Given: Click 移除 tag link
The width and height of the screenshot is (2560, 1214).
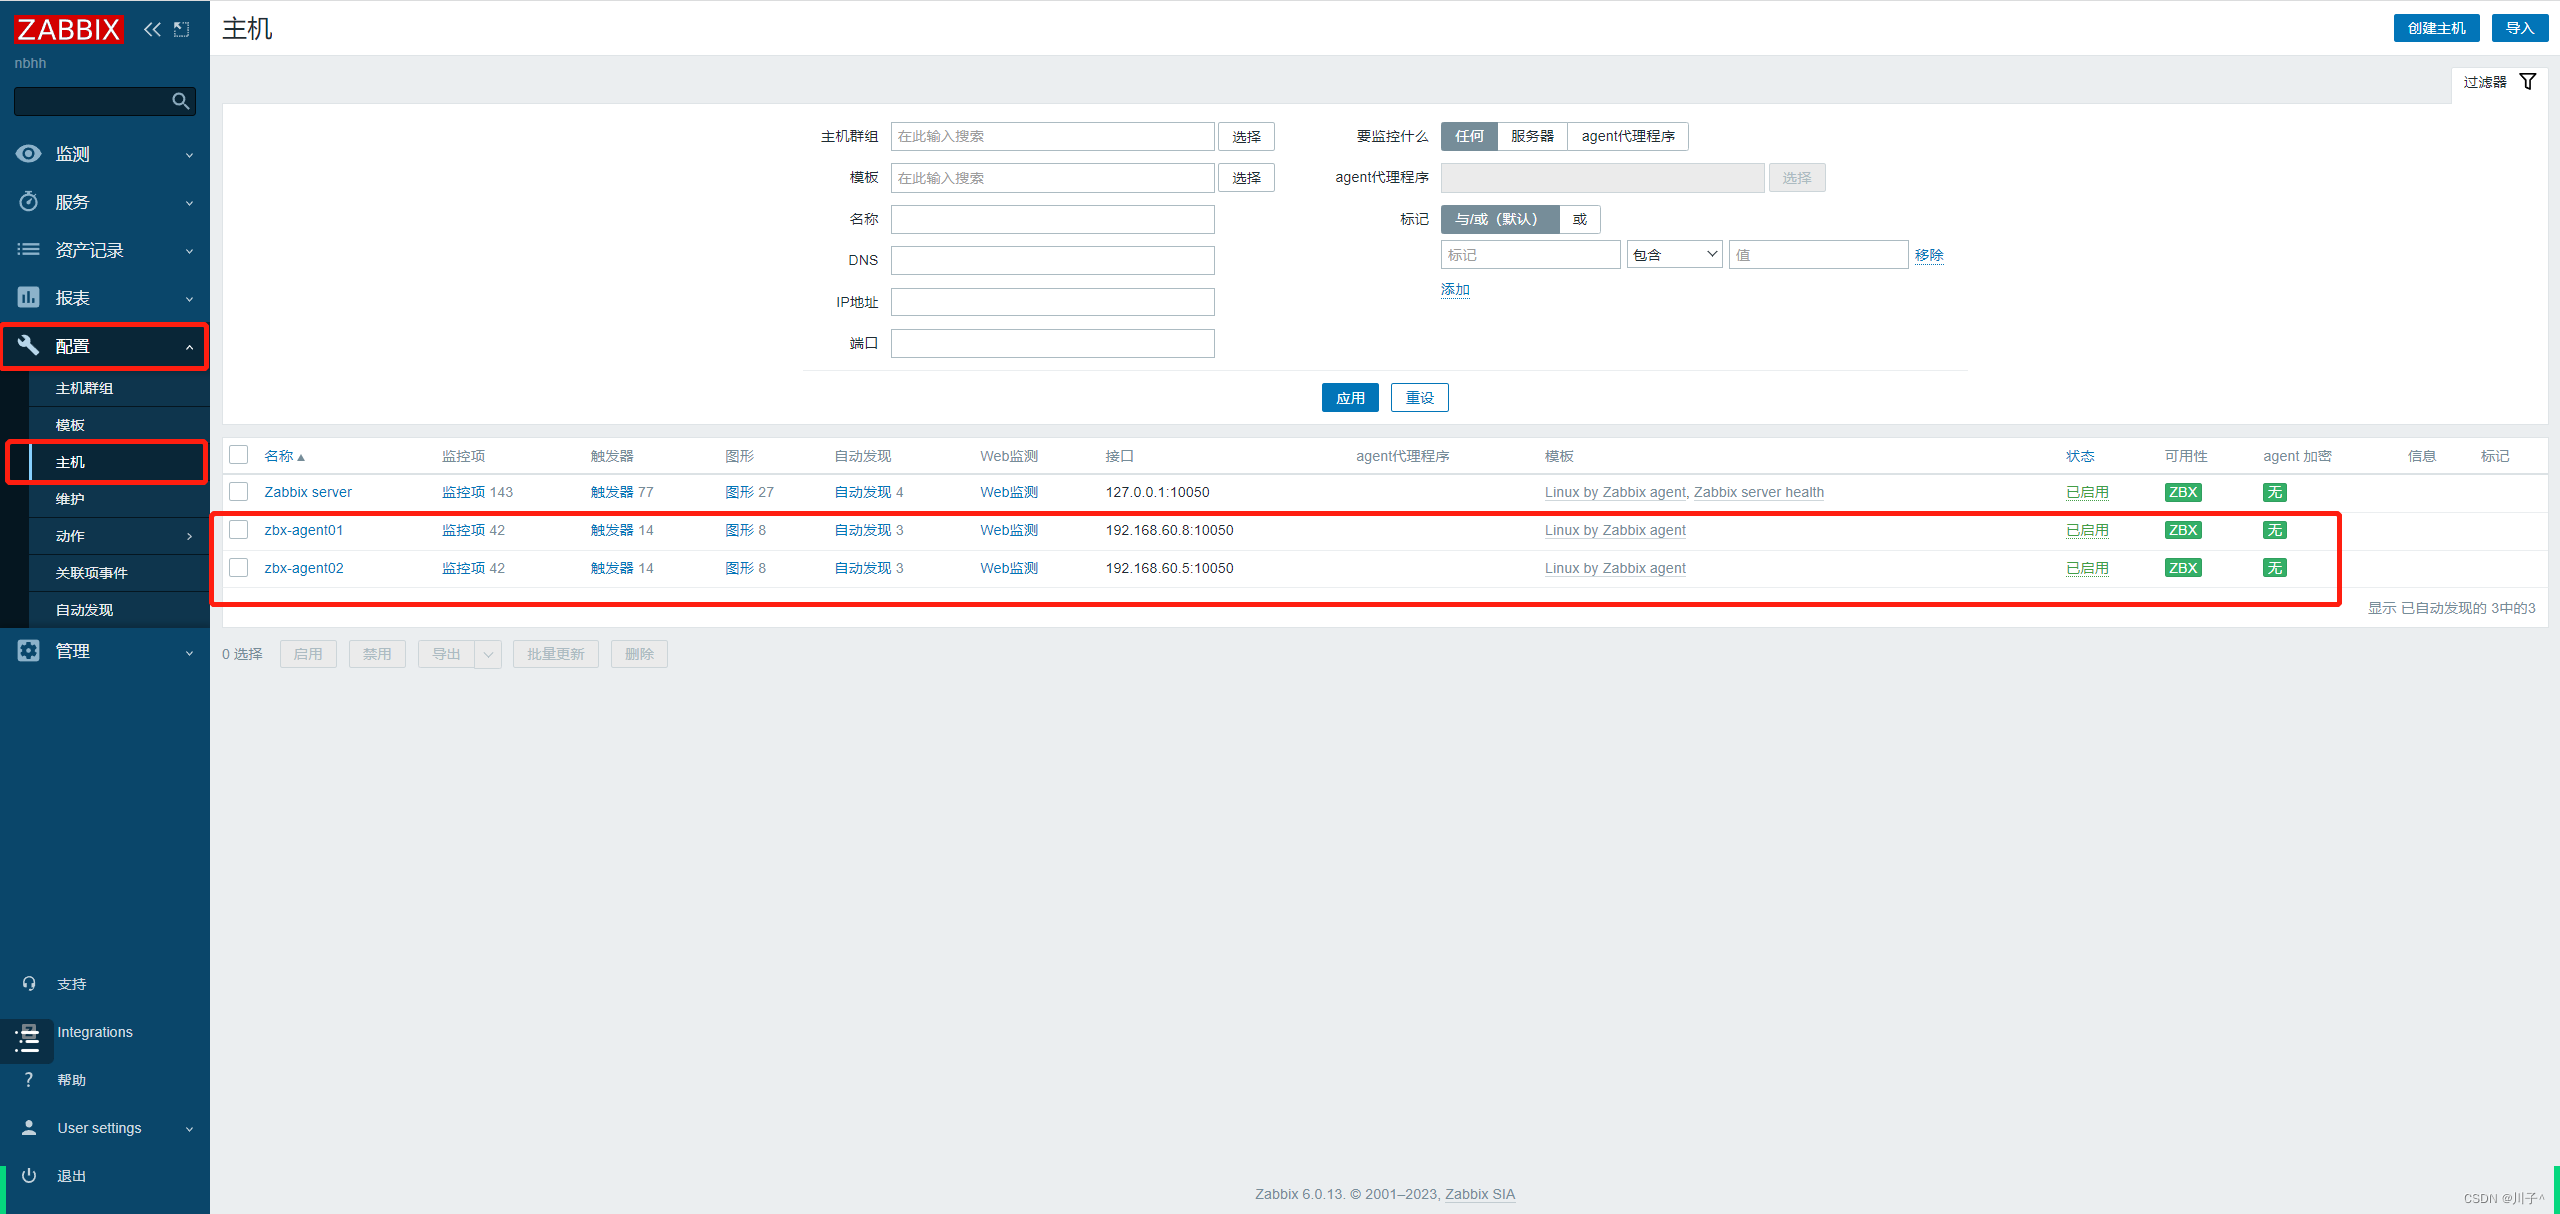Looking at the screenshot, I should 1929,255.
